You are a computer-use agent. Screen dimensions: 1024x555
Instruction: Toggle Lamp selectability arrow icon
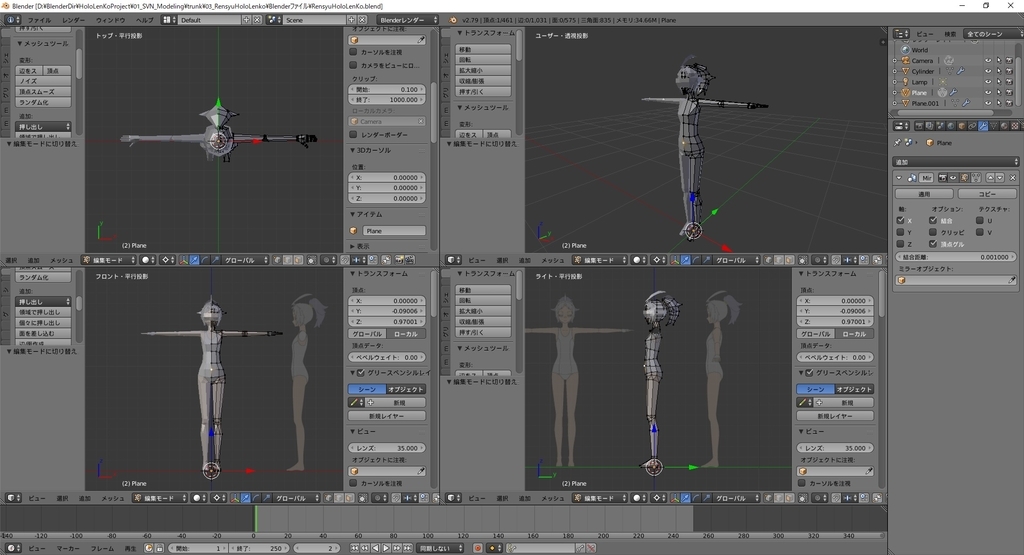(999, 82)
